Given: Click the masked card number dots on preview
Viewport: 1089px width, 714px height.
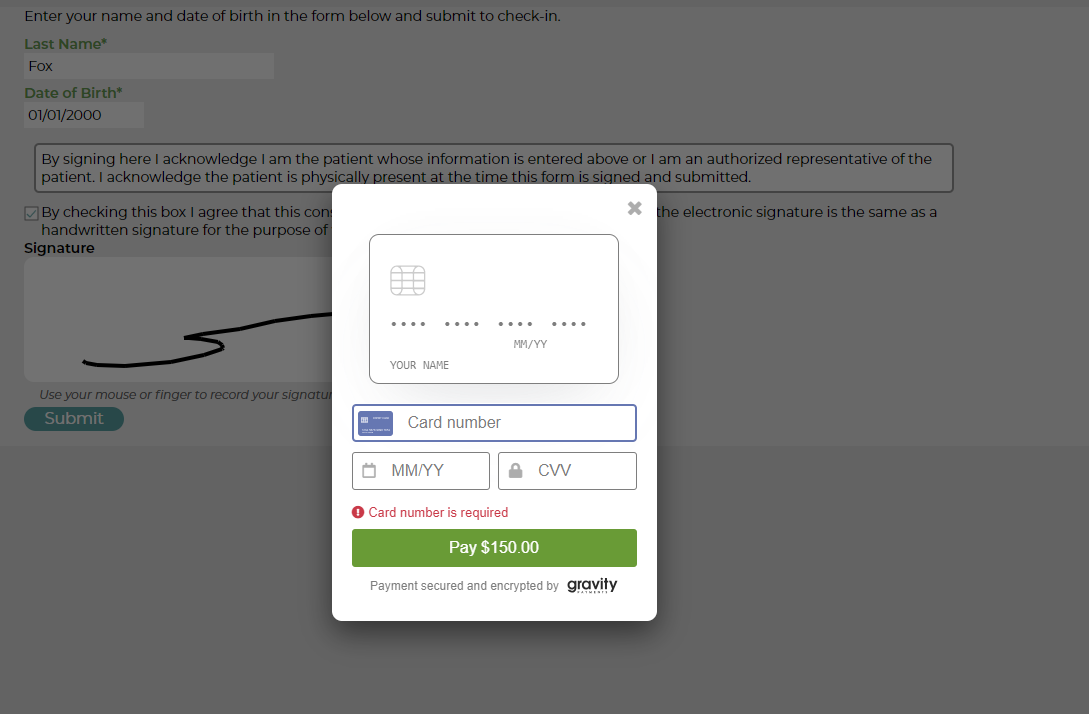Looking at the screenshot, I should 489,324.
